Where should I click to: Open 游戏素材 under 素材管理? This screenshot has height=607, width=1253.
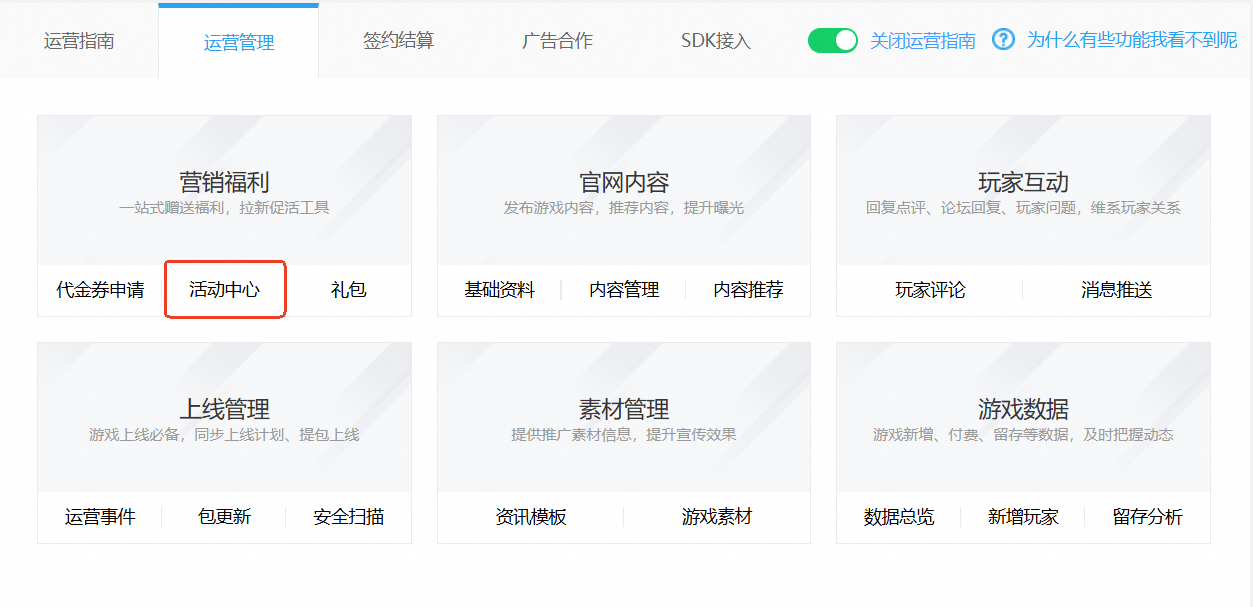716,517
